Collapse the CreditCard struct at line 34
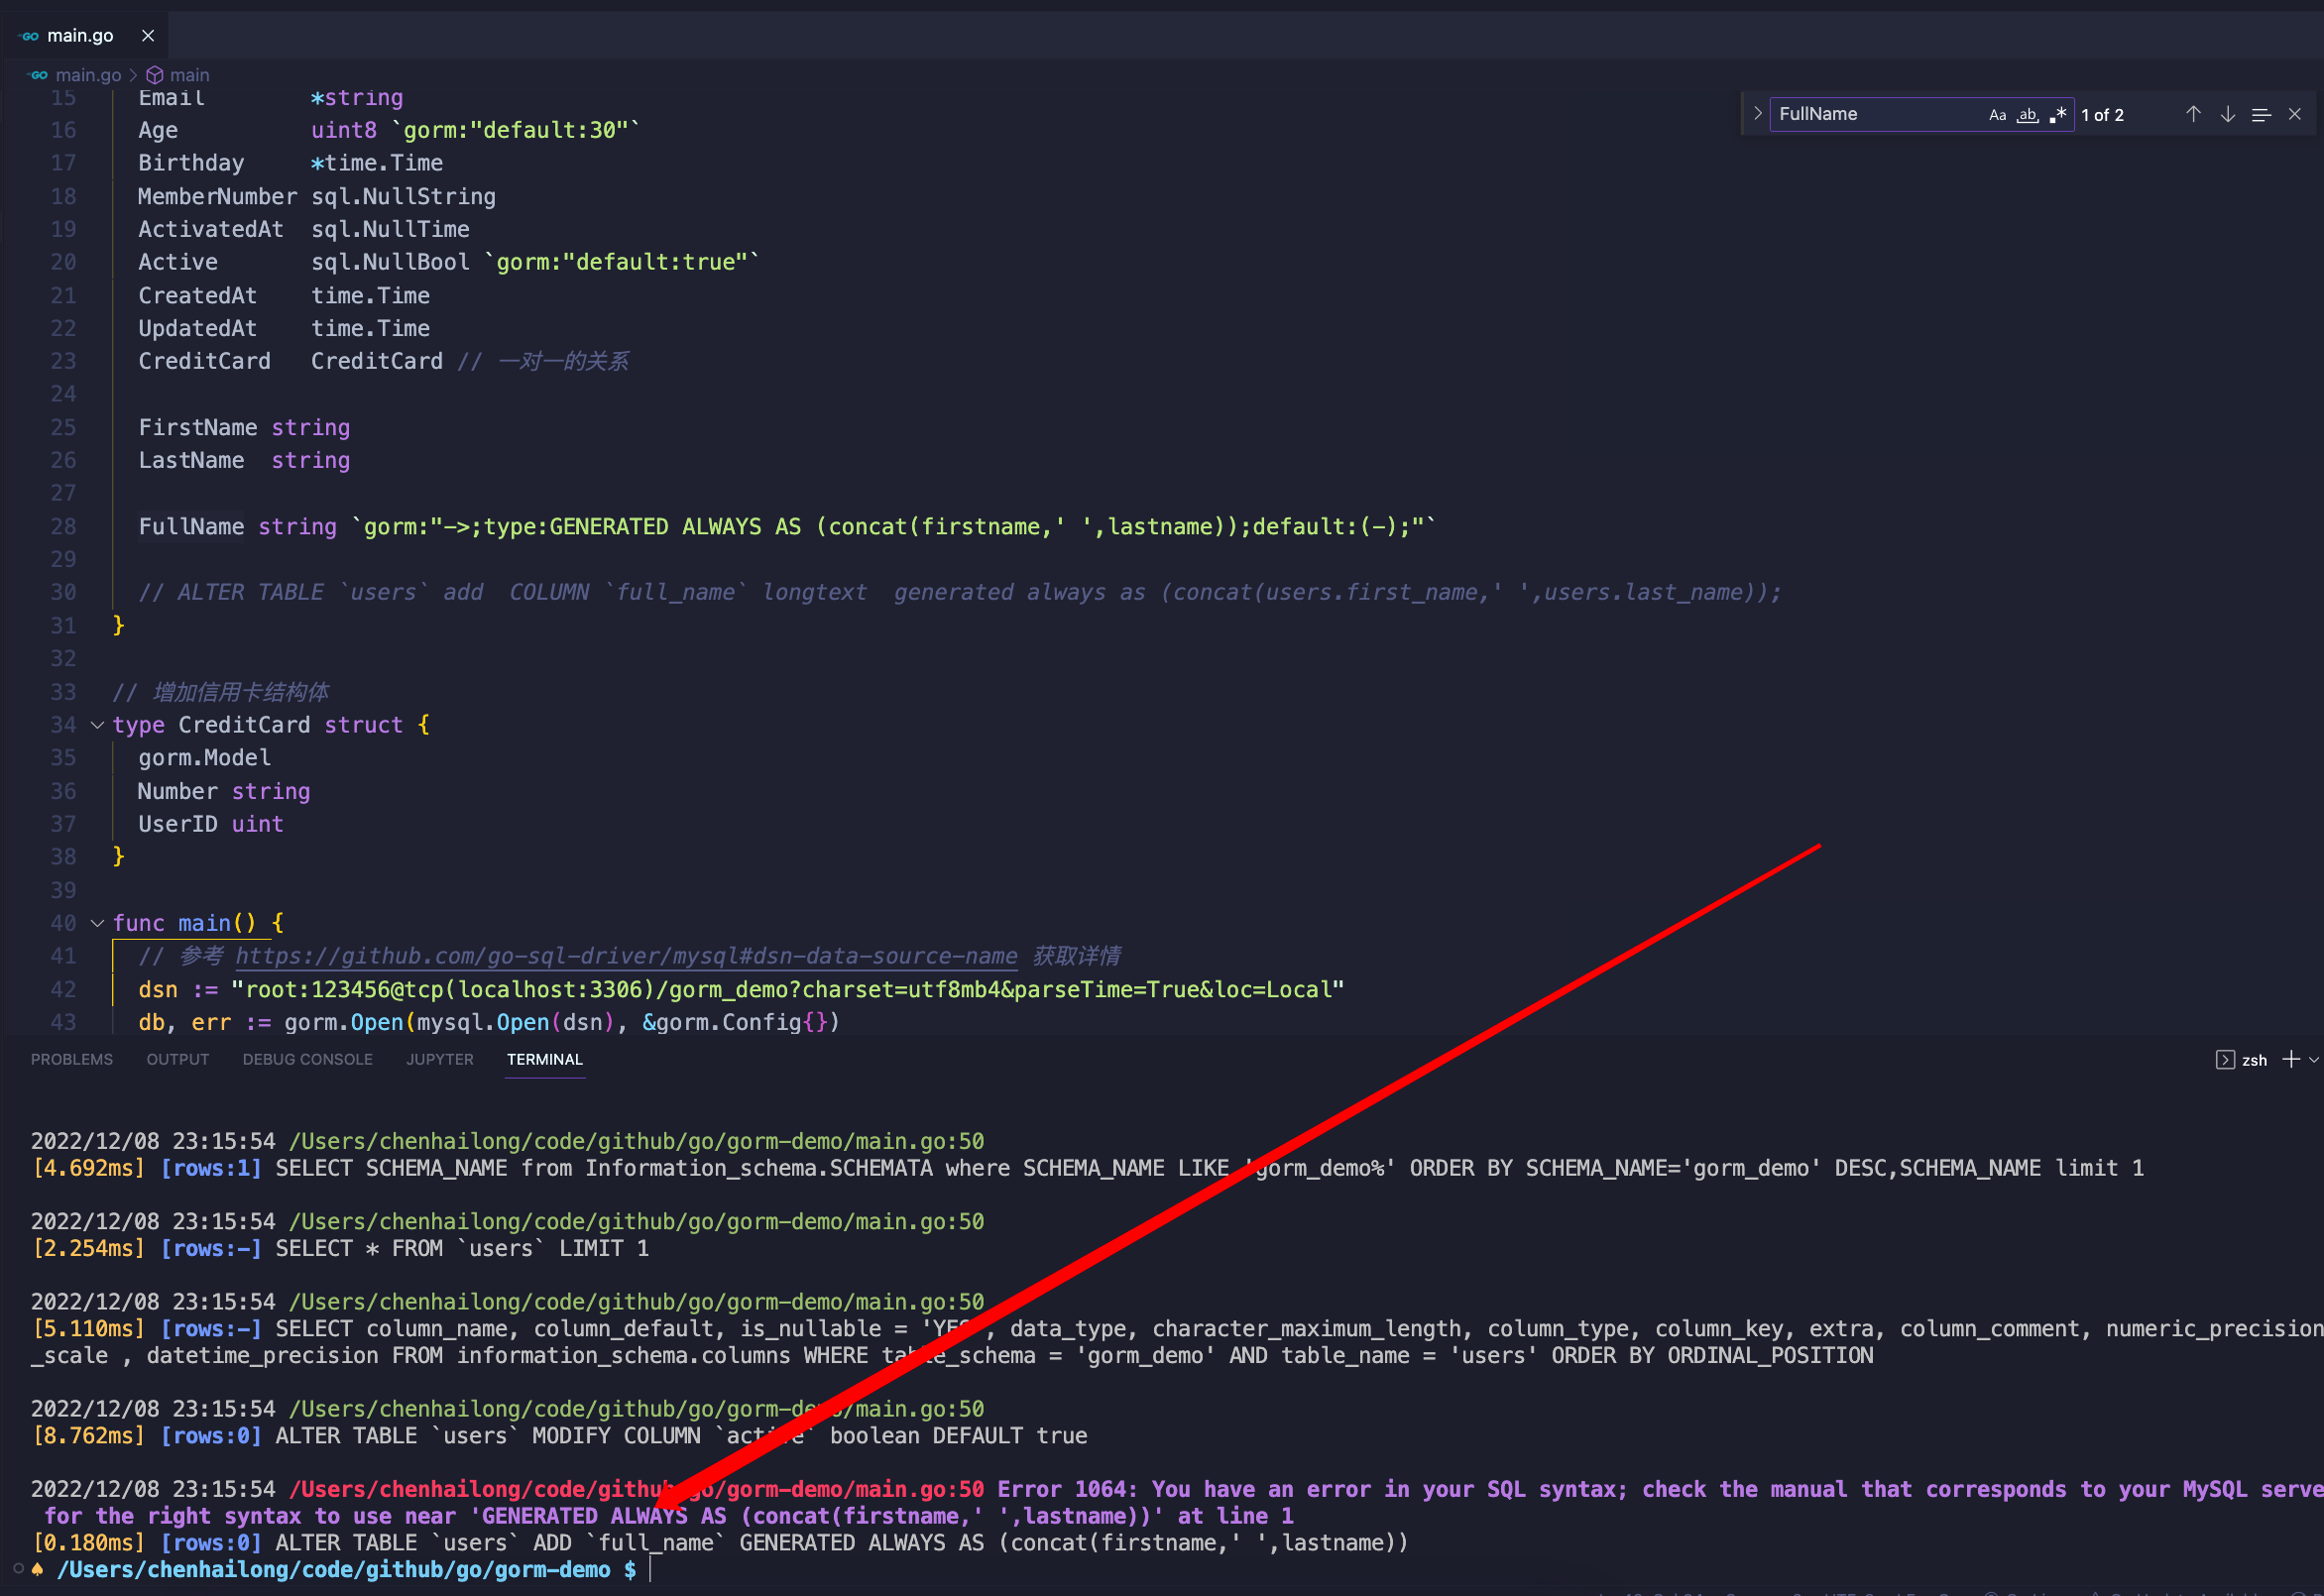 coord(96,725)
